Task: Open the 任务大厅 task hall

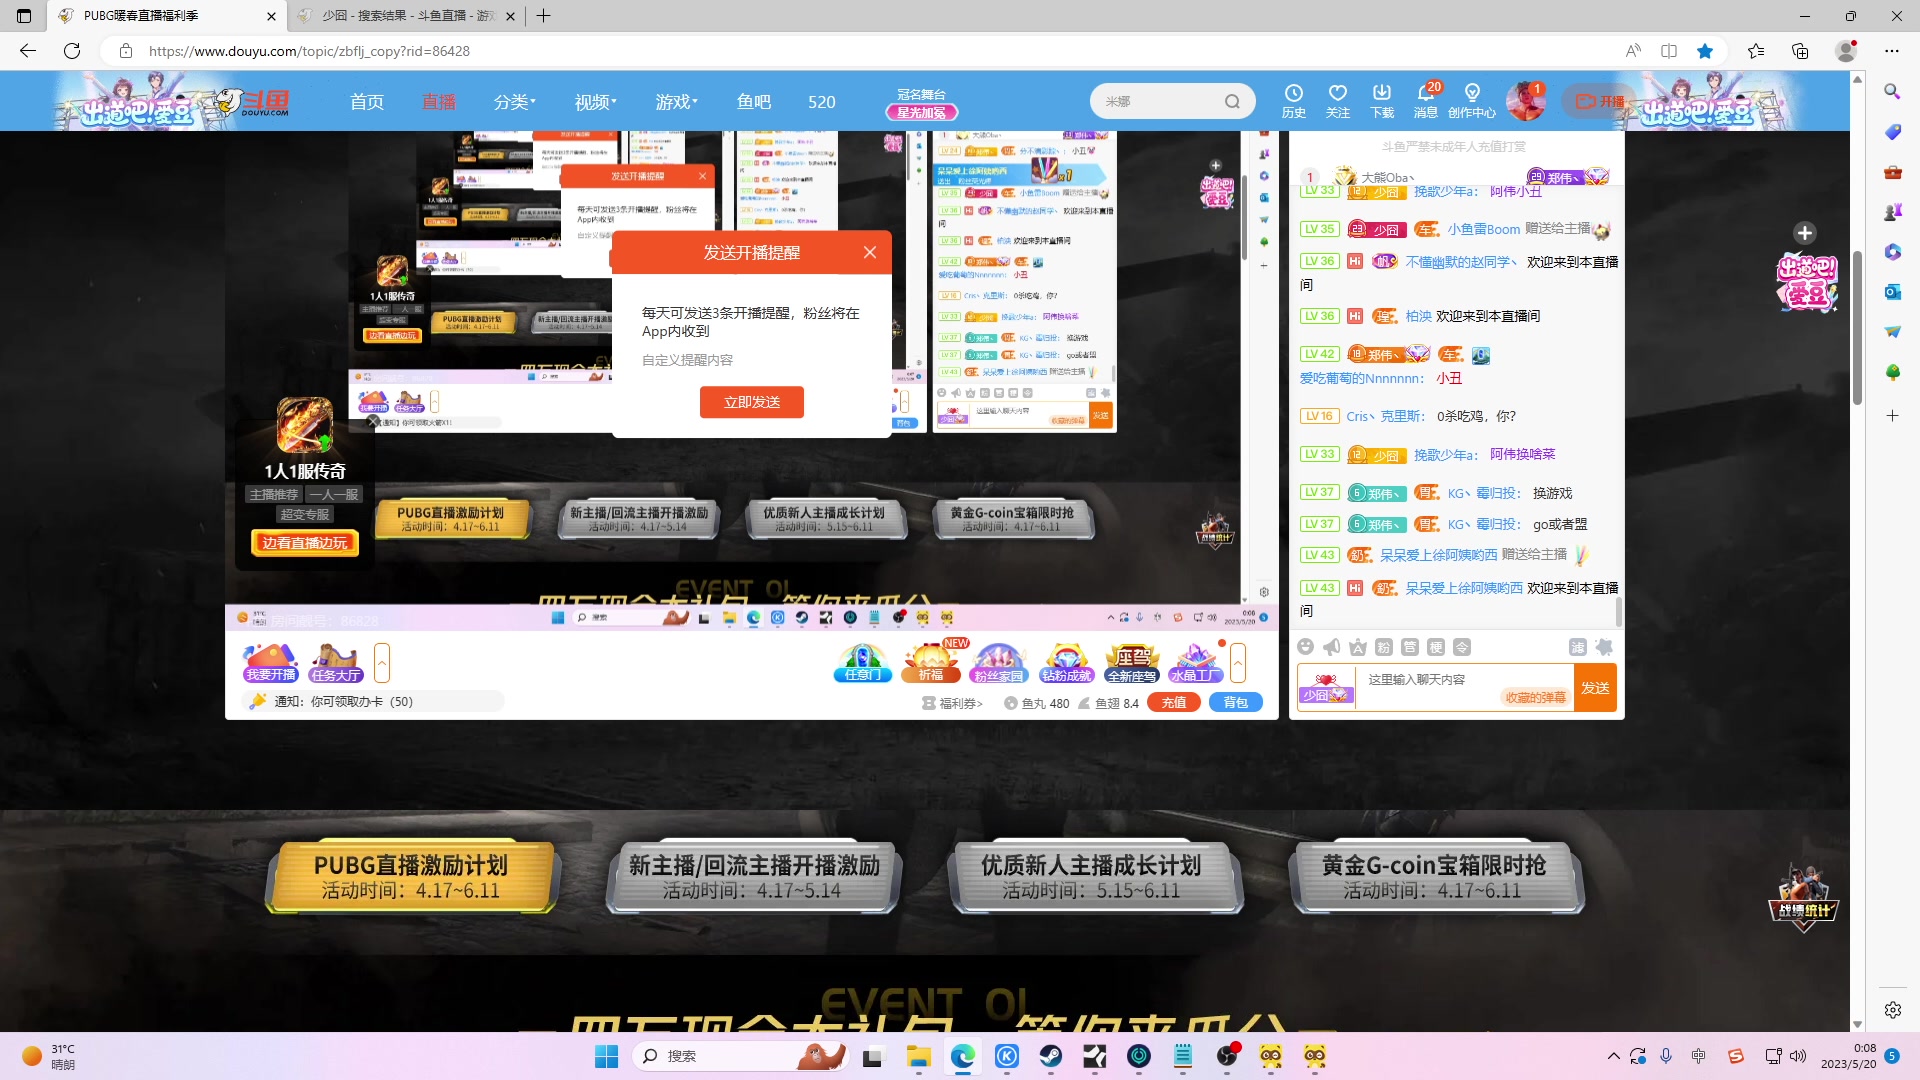Action: (336, 662)
